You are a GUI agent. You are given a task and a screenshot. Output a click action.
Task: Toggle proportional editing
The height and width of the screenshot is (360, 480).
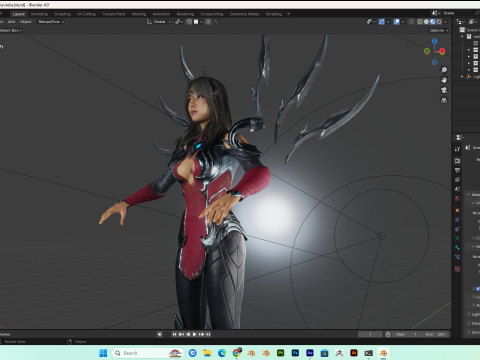(x=208, y=22)
